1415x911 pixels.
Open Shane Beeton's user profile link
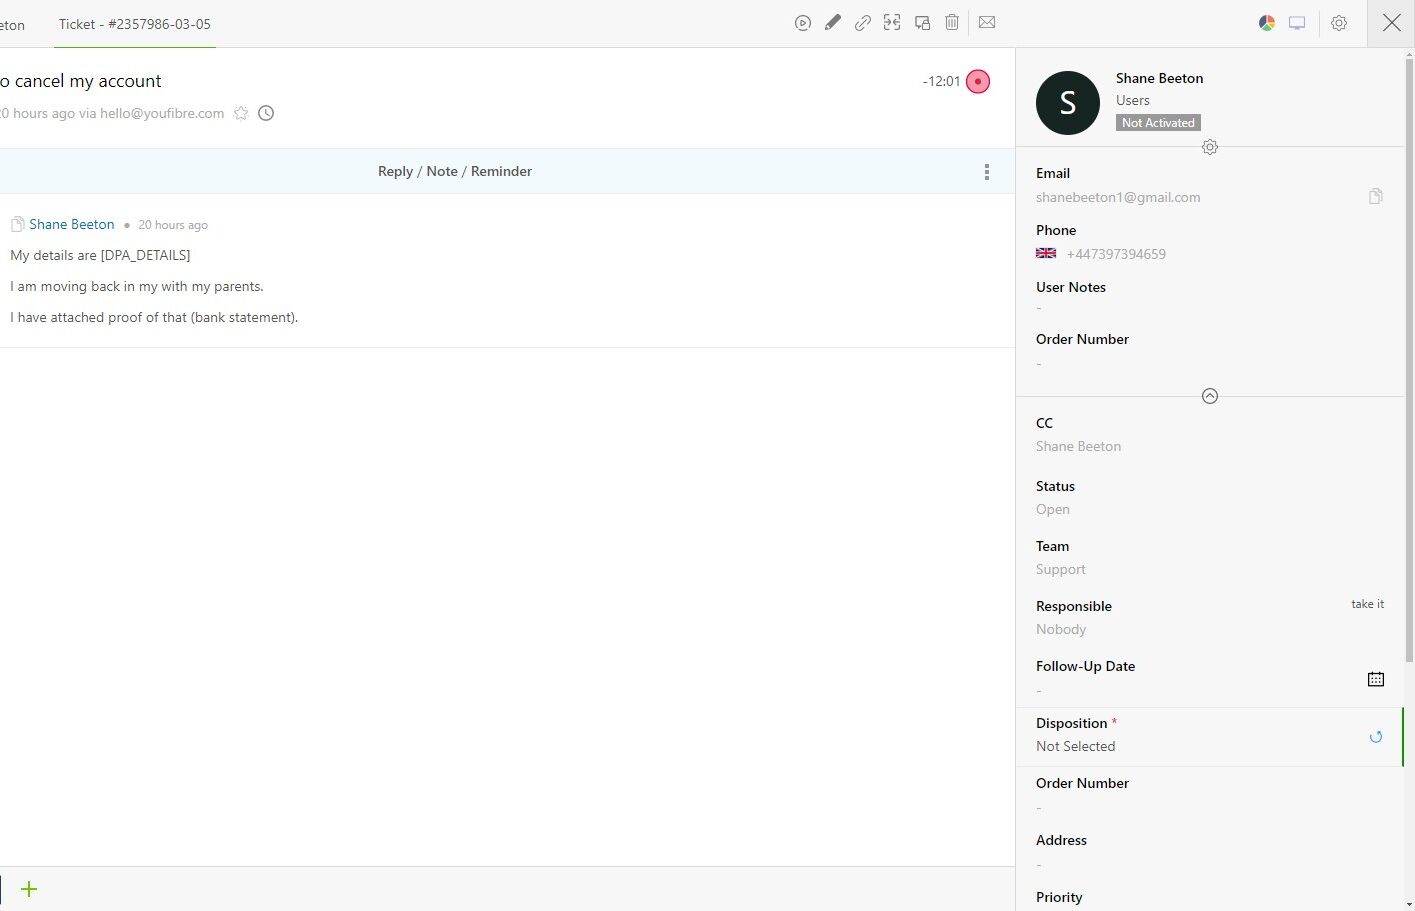click(x=71, y=224)
